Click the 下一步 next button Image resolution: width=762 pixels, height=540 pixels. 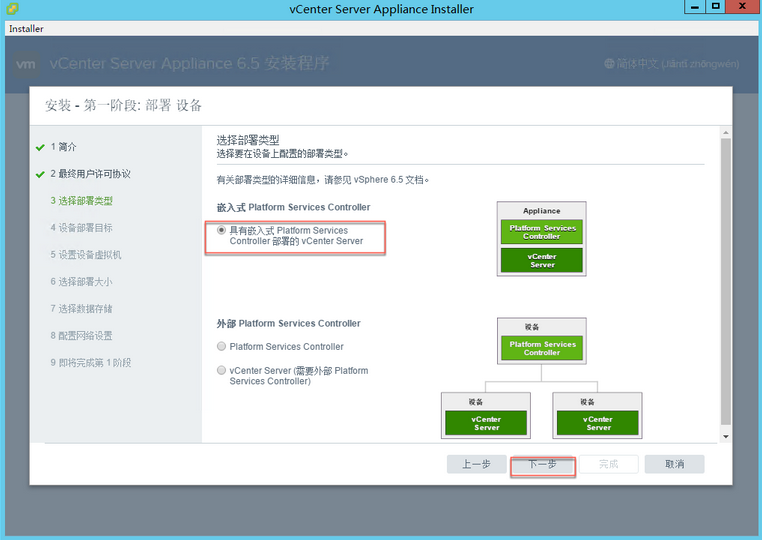(x=542, y=464)
